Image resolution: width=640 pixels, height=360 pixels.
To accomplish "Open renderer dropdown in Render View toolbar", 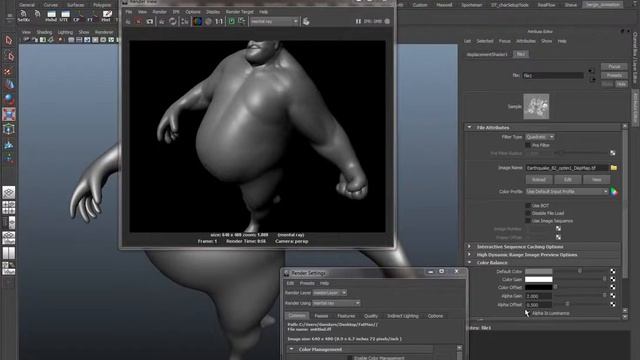I will [273, 21].
